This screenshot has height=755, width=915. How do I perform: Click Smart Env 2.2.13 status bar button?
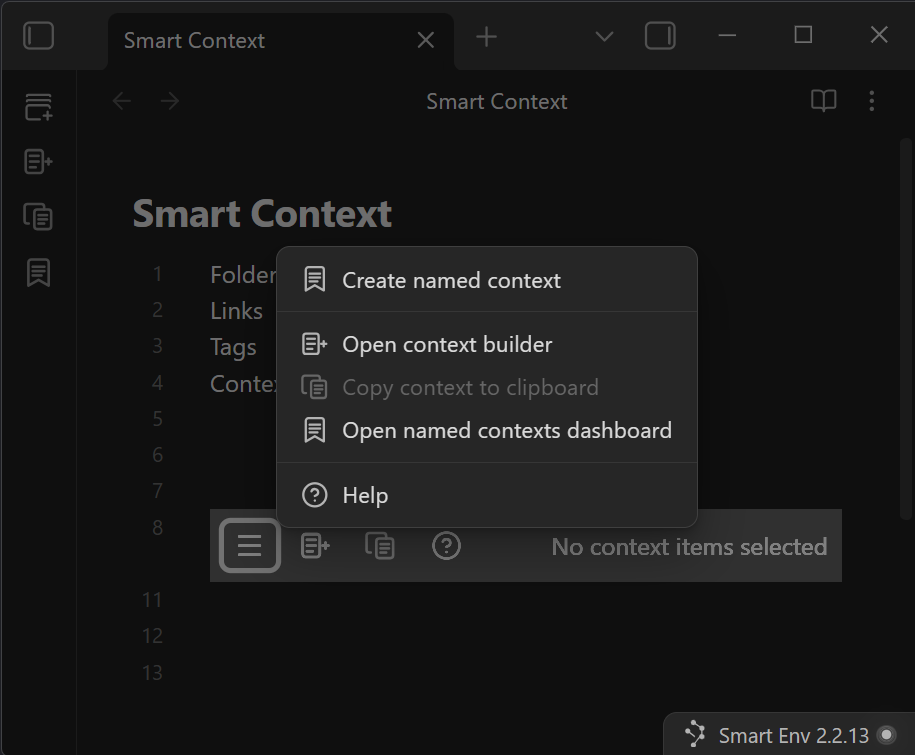[x=788, y=735]
